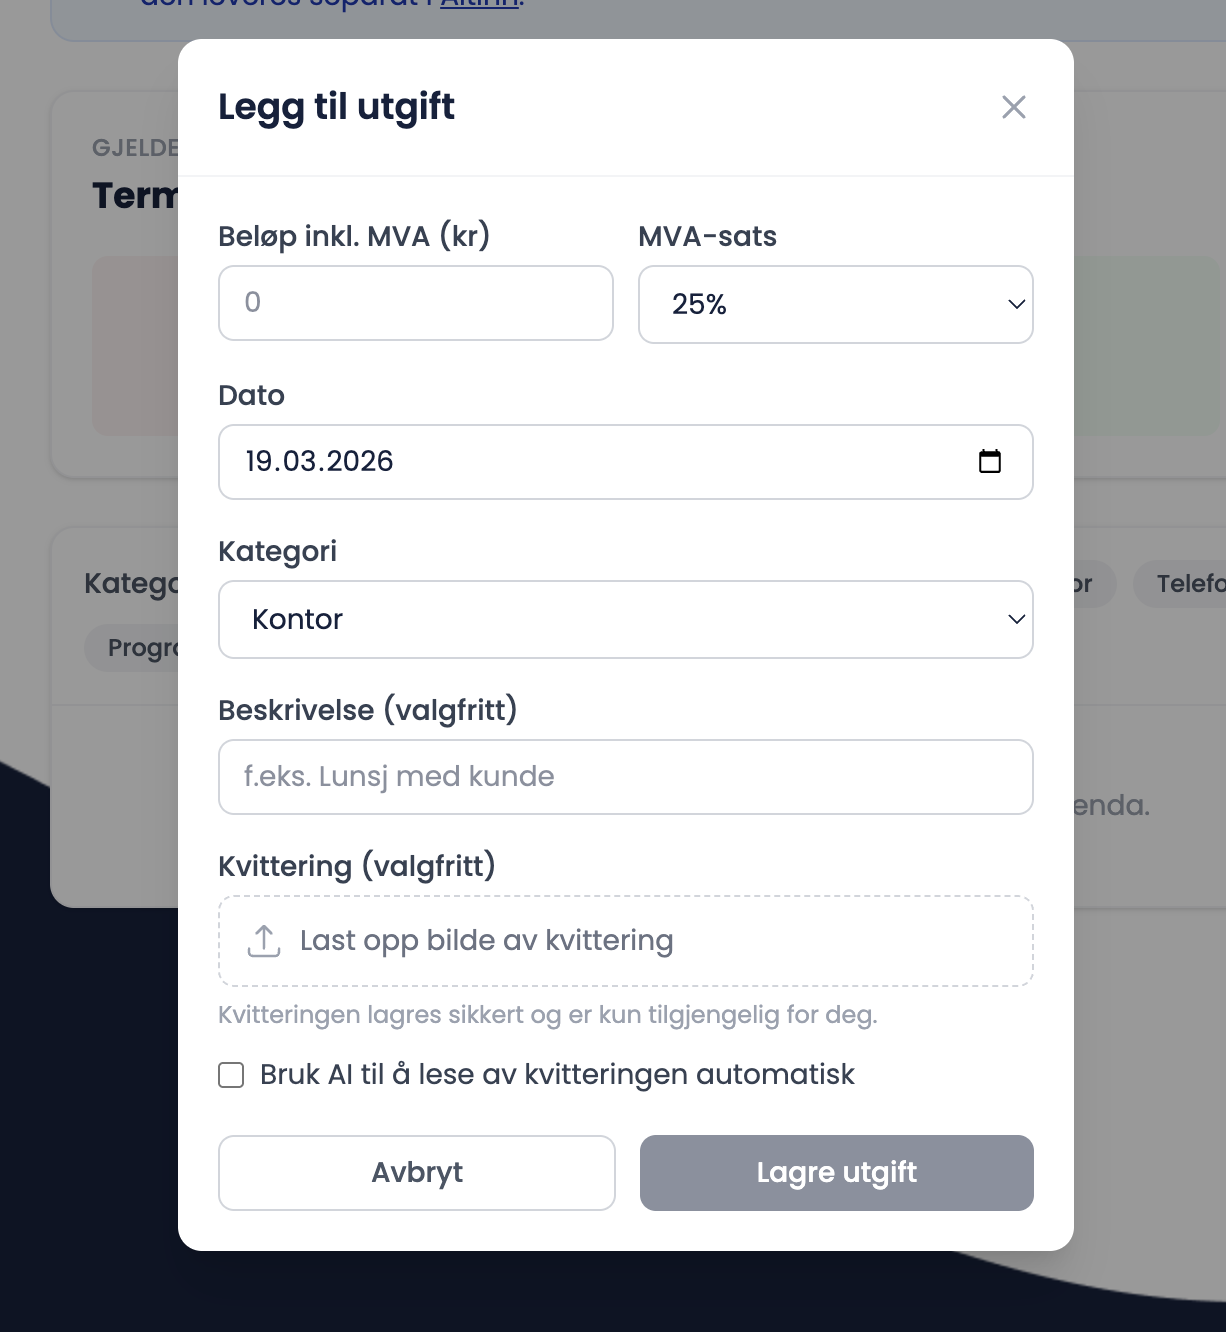
Task: Focus the Beskrivelse description input
Action: click(625, 777)
